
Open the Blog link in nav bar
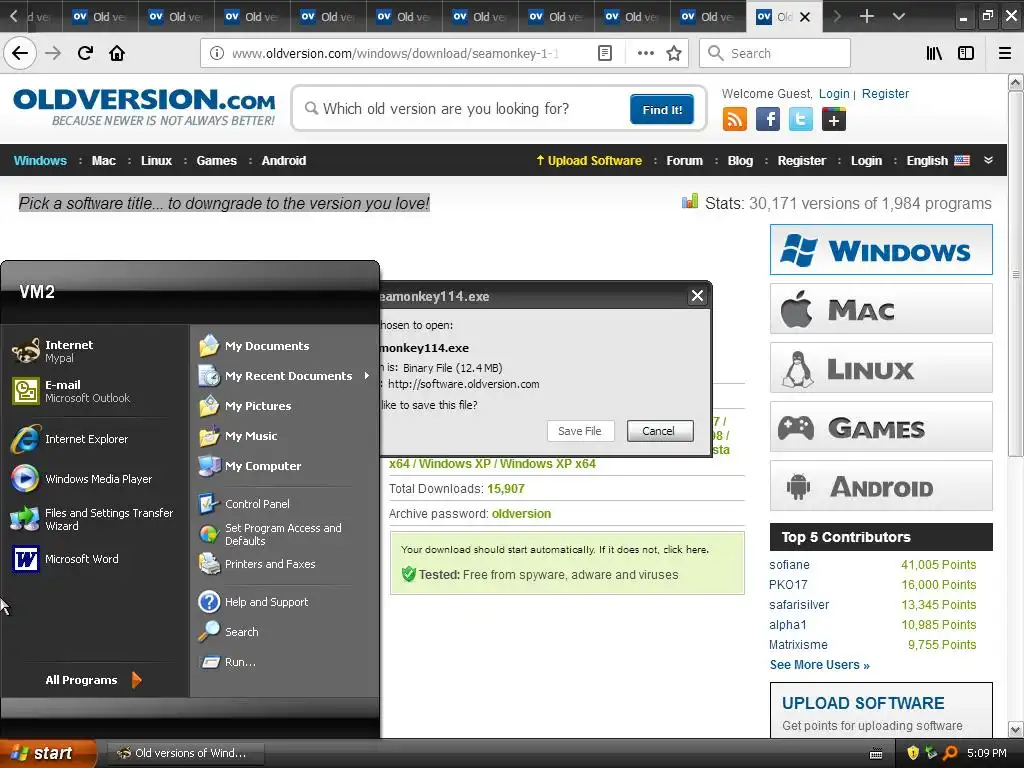coord(740,161)
